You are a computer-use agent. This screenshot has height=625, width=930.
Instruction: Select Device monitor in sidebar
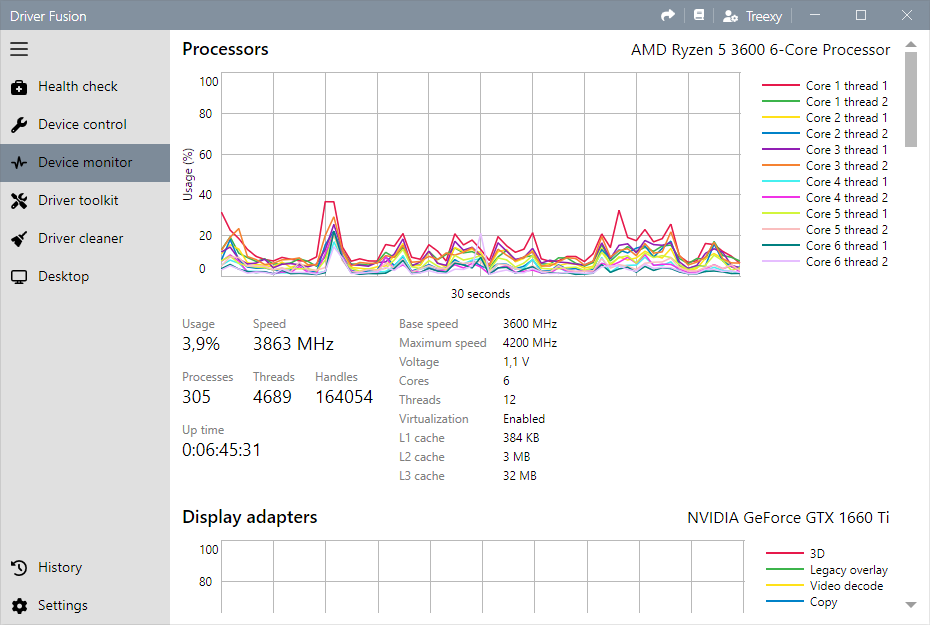click(85, 162)
